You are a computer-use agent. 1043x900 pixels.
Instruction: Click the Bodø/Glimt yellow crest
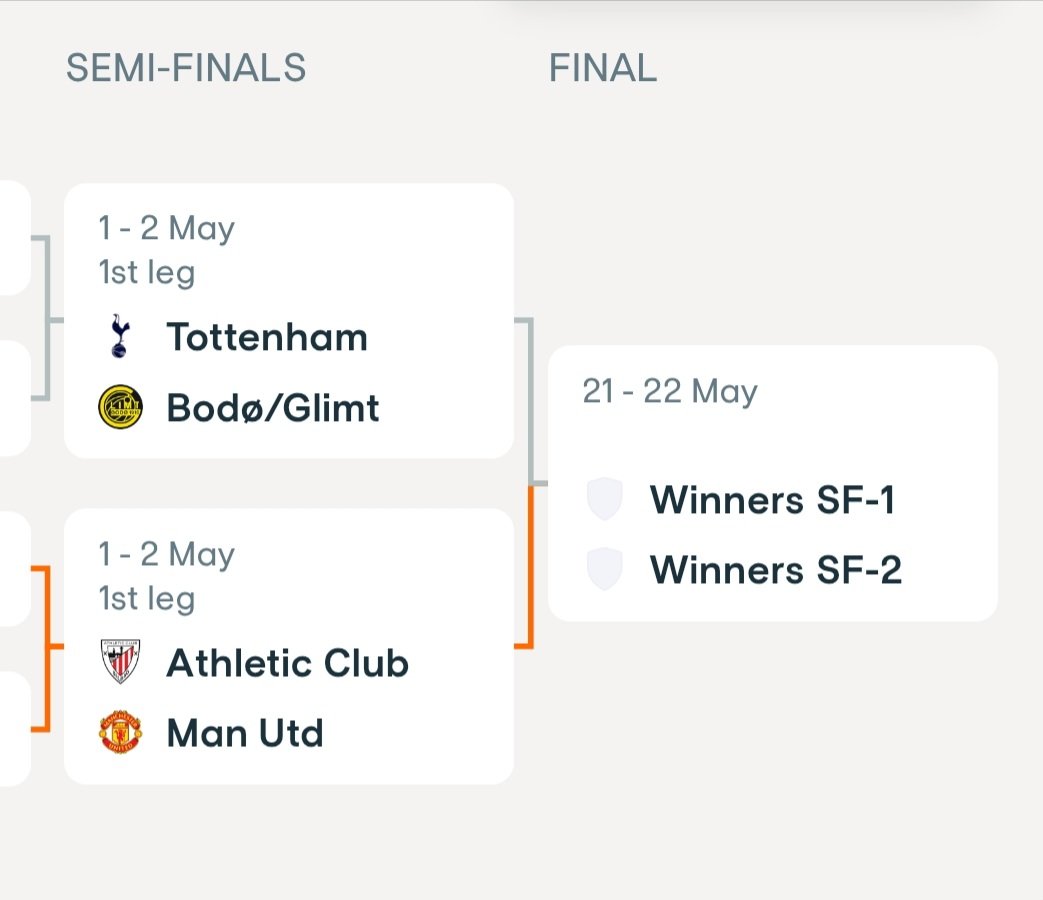(x=120, y=406)
